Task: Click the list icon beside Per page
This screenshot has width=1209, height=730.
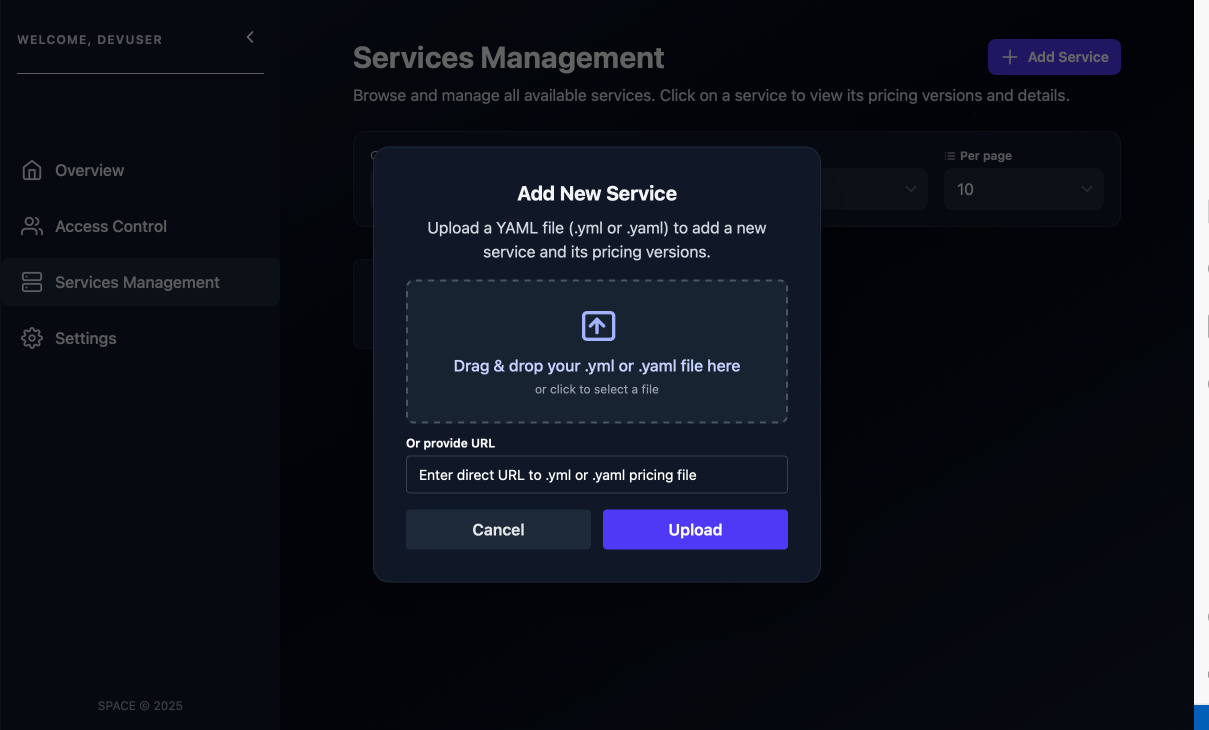Action: (x=950, y=156)
